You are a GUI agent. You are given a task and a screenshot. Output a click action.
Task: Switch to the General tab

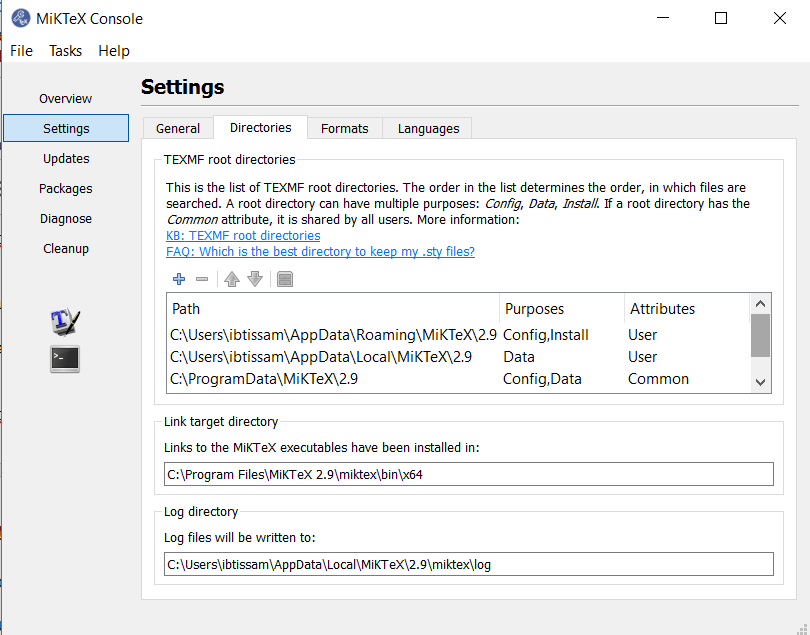(178, 128)
